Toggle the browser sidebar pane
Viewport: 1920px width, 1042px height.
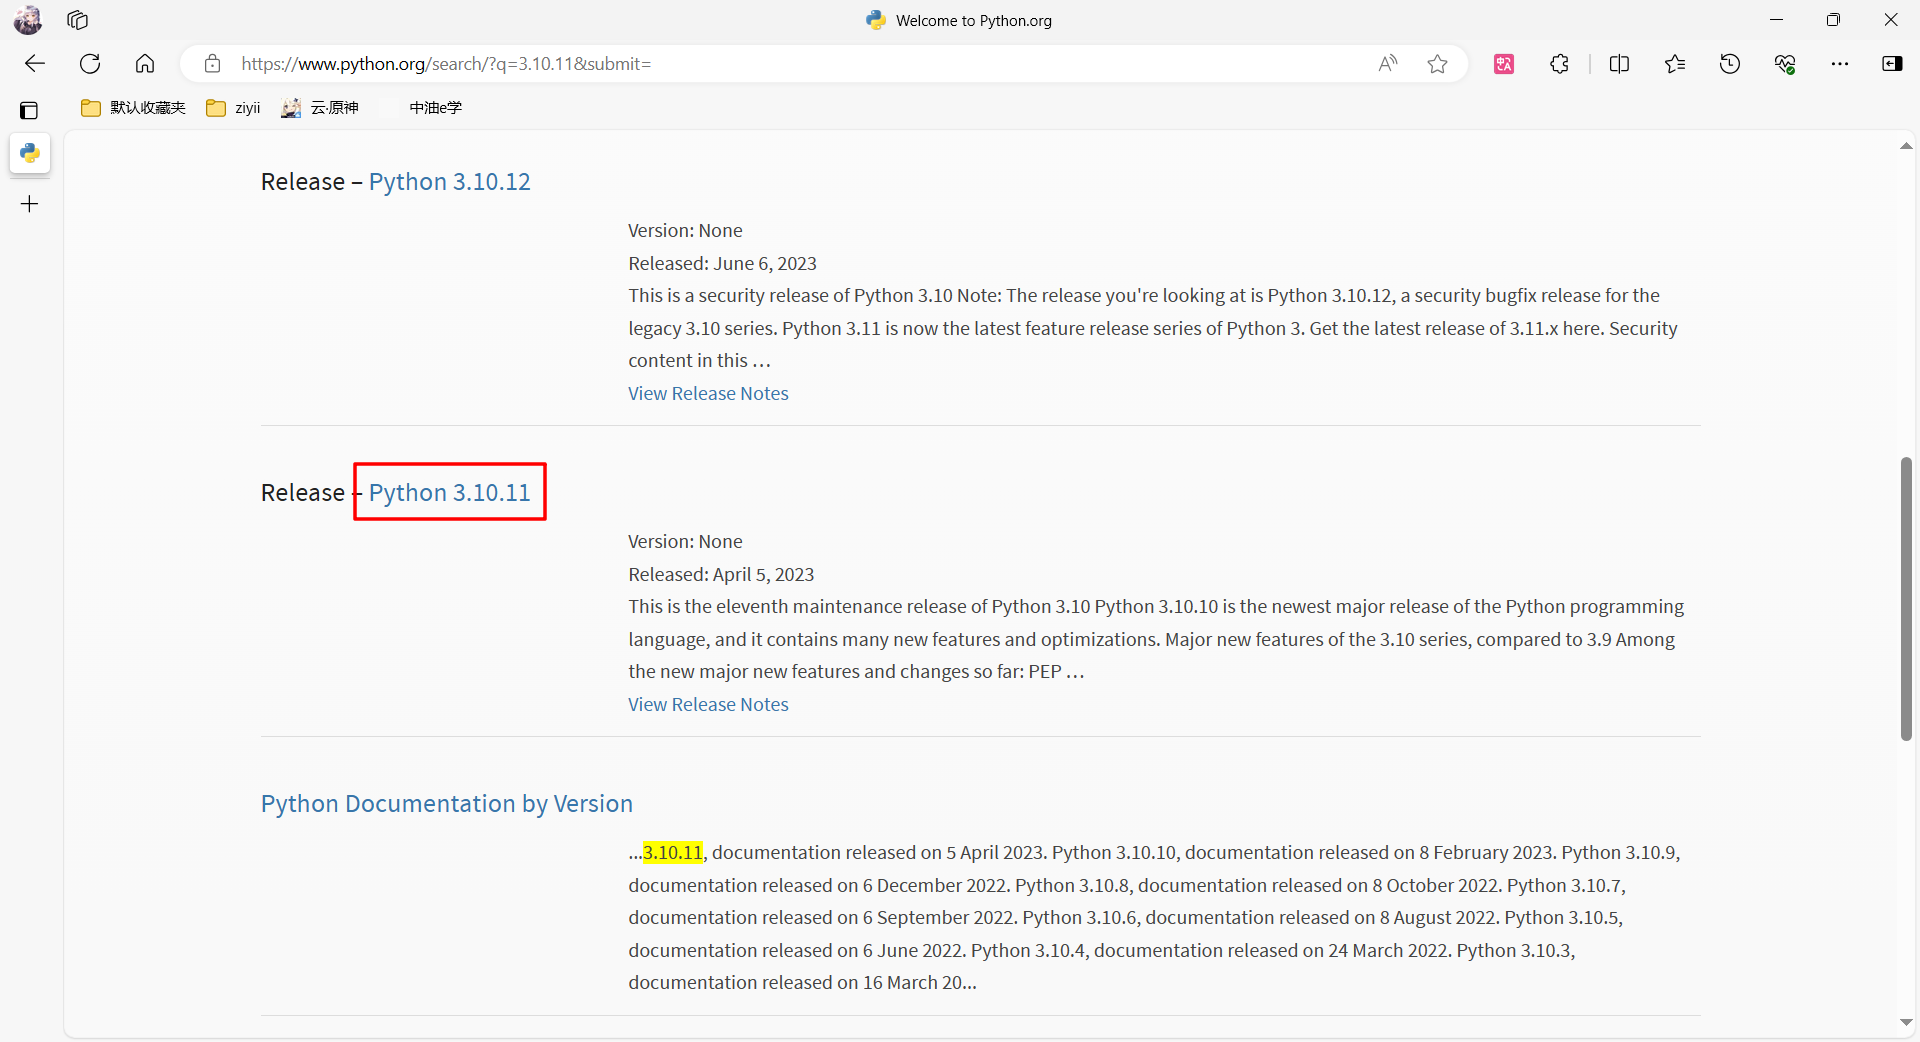(1892, 64)
